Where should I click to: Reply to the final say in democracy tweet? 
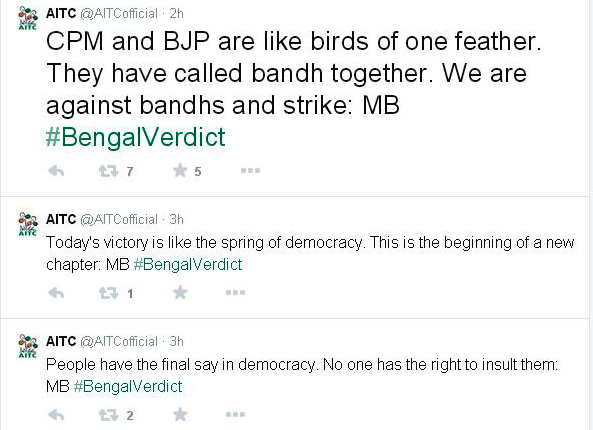click(56, 415)
